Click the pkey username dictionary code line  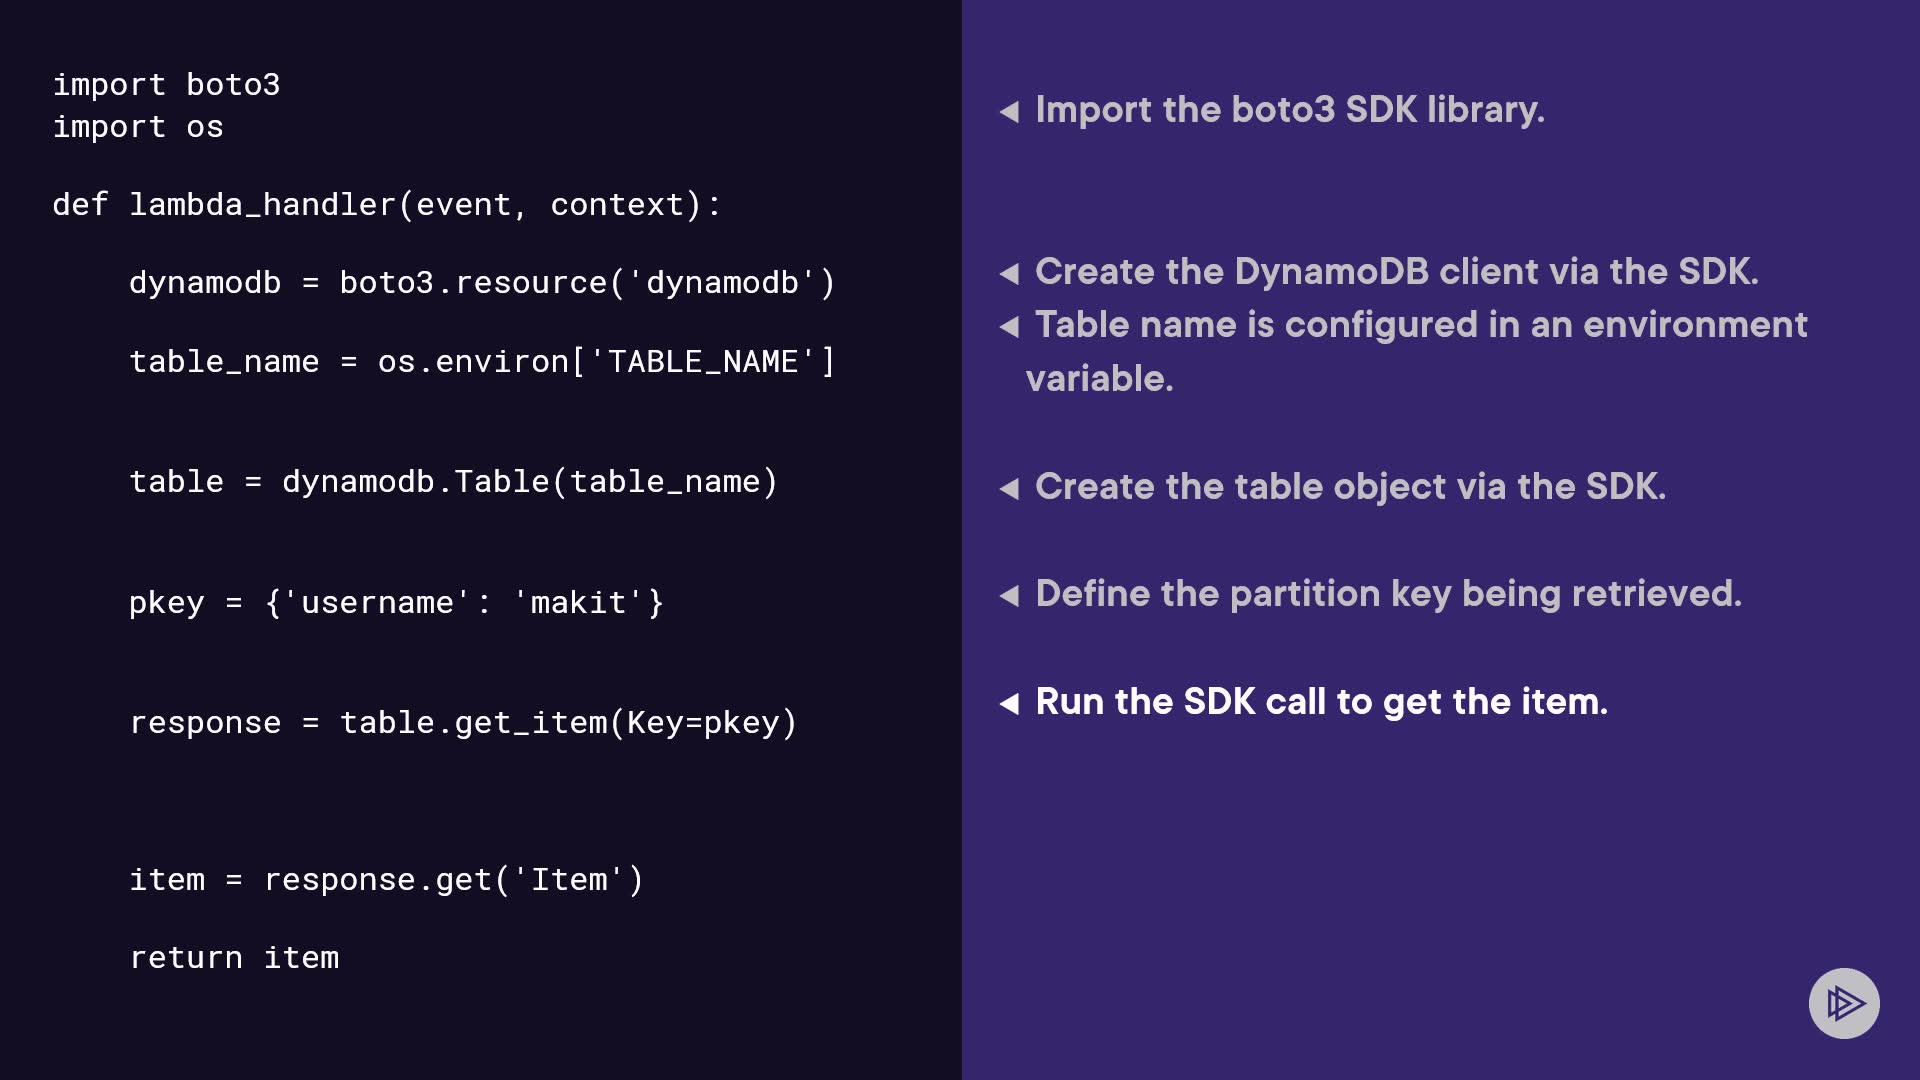coord(396,603)
